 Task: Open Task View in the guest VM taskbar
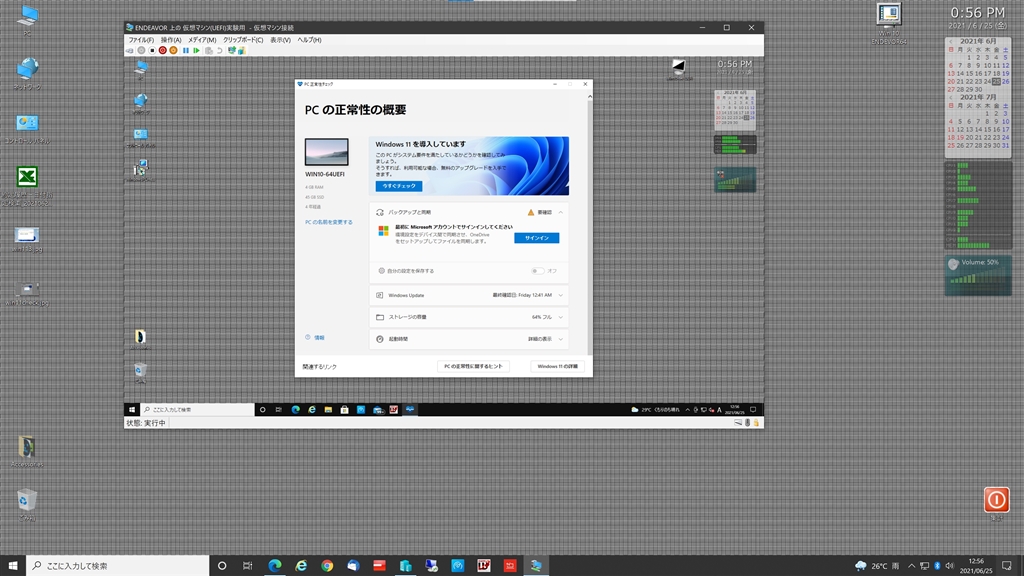coord(279,409)
